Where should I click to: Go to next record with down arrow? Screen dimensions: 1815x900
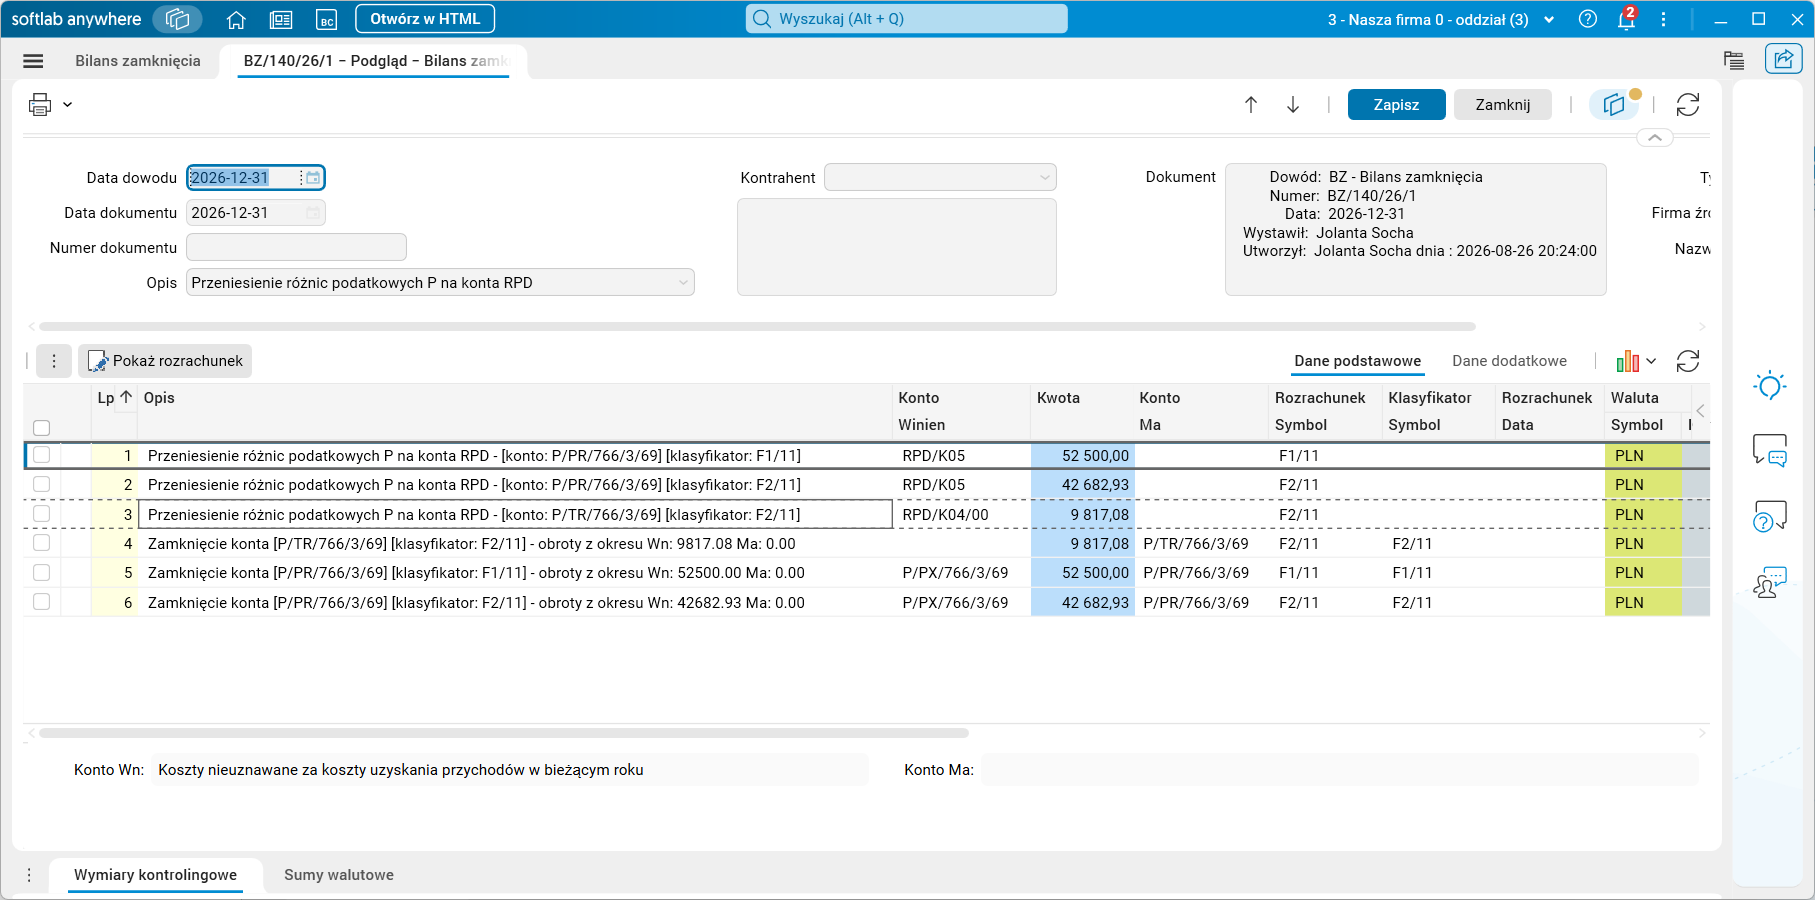(x=1293, y=105)
